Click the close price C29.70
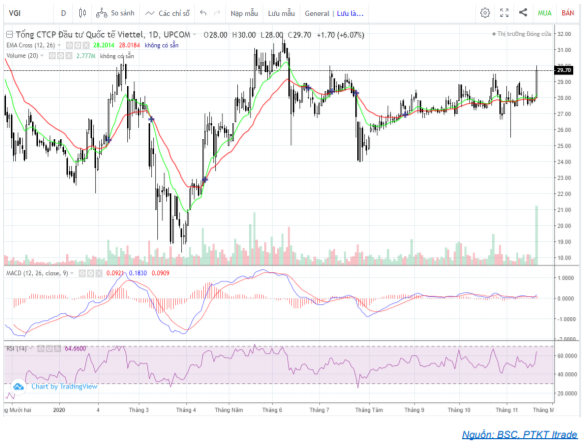The height and width of the screenshot is (443, 584). pyautogui.click(x=299, y=35)
